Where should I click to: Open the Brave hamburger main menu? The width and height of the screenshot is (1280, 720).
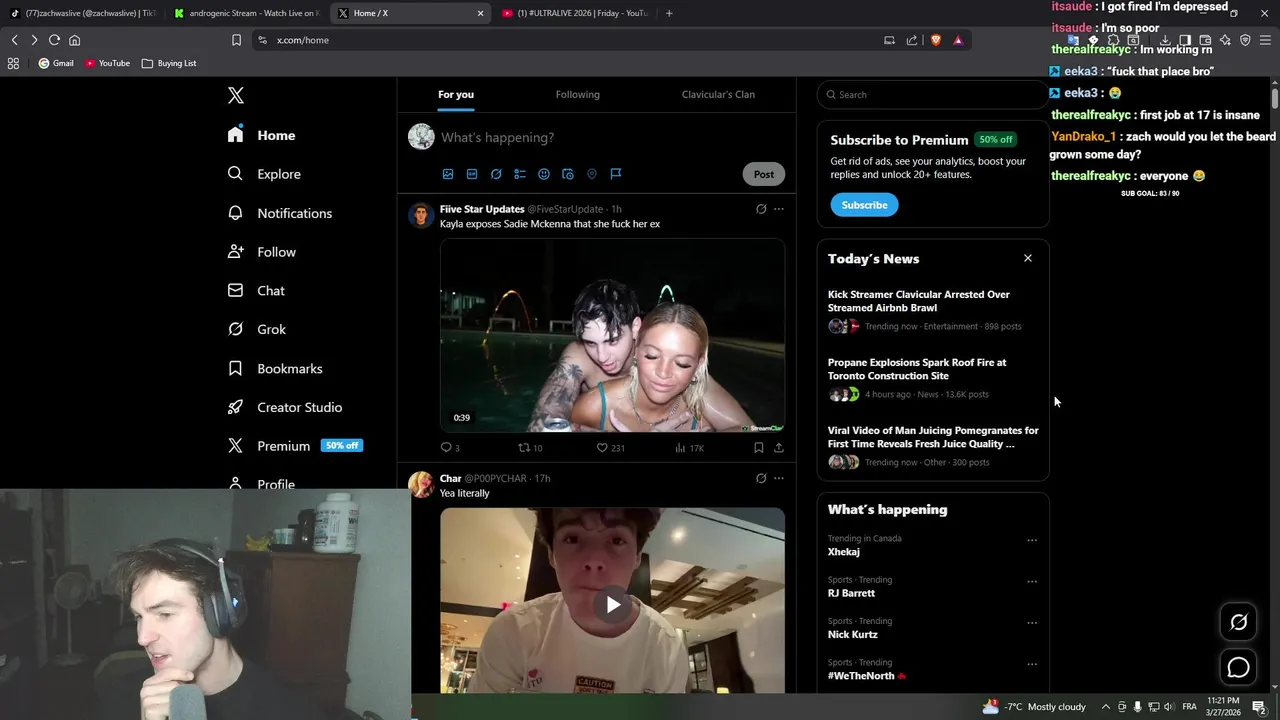click(1265, 40)
